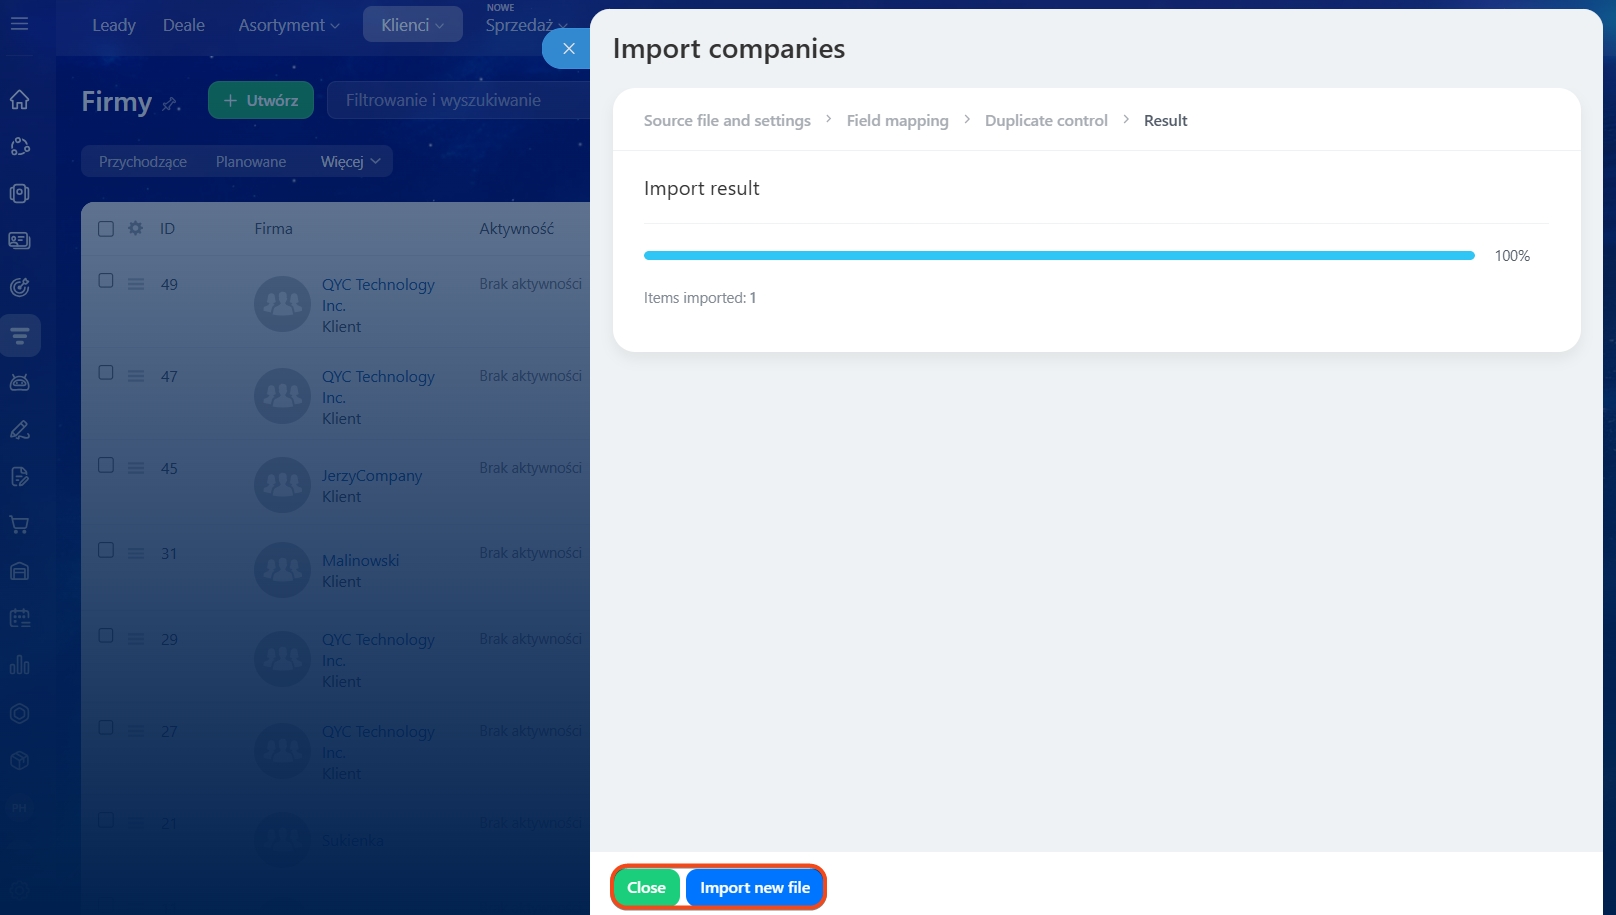Viewport: 1616px width, 915px height.
Task: Click the 'Items imported: 1' text
Action: [700, 298]
